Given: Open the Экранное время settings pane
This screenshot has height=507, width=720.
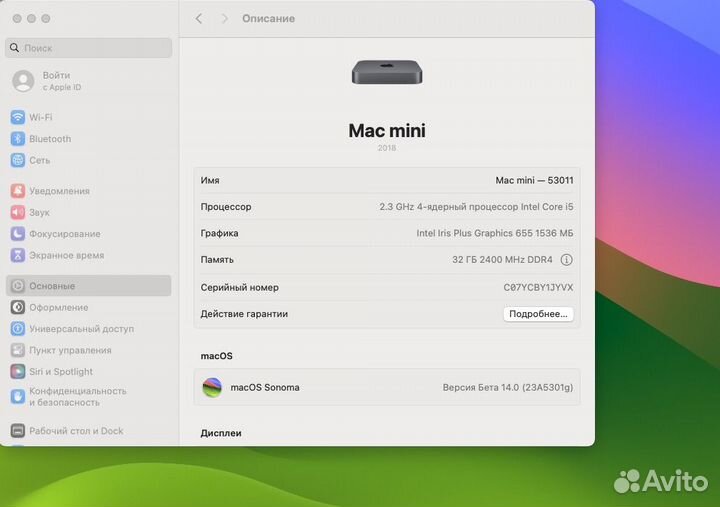Looking at the screenshot, I should (x=89, y=255).
